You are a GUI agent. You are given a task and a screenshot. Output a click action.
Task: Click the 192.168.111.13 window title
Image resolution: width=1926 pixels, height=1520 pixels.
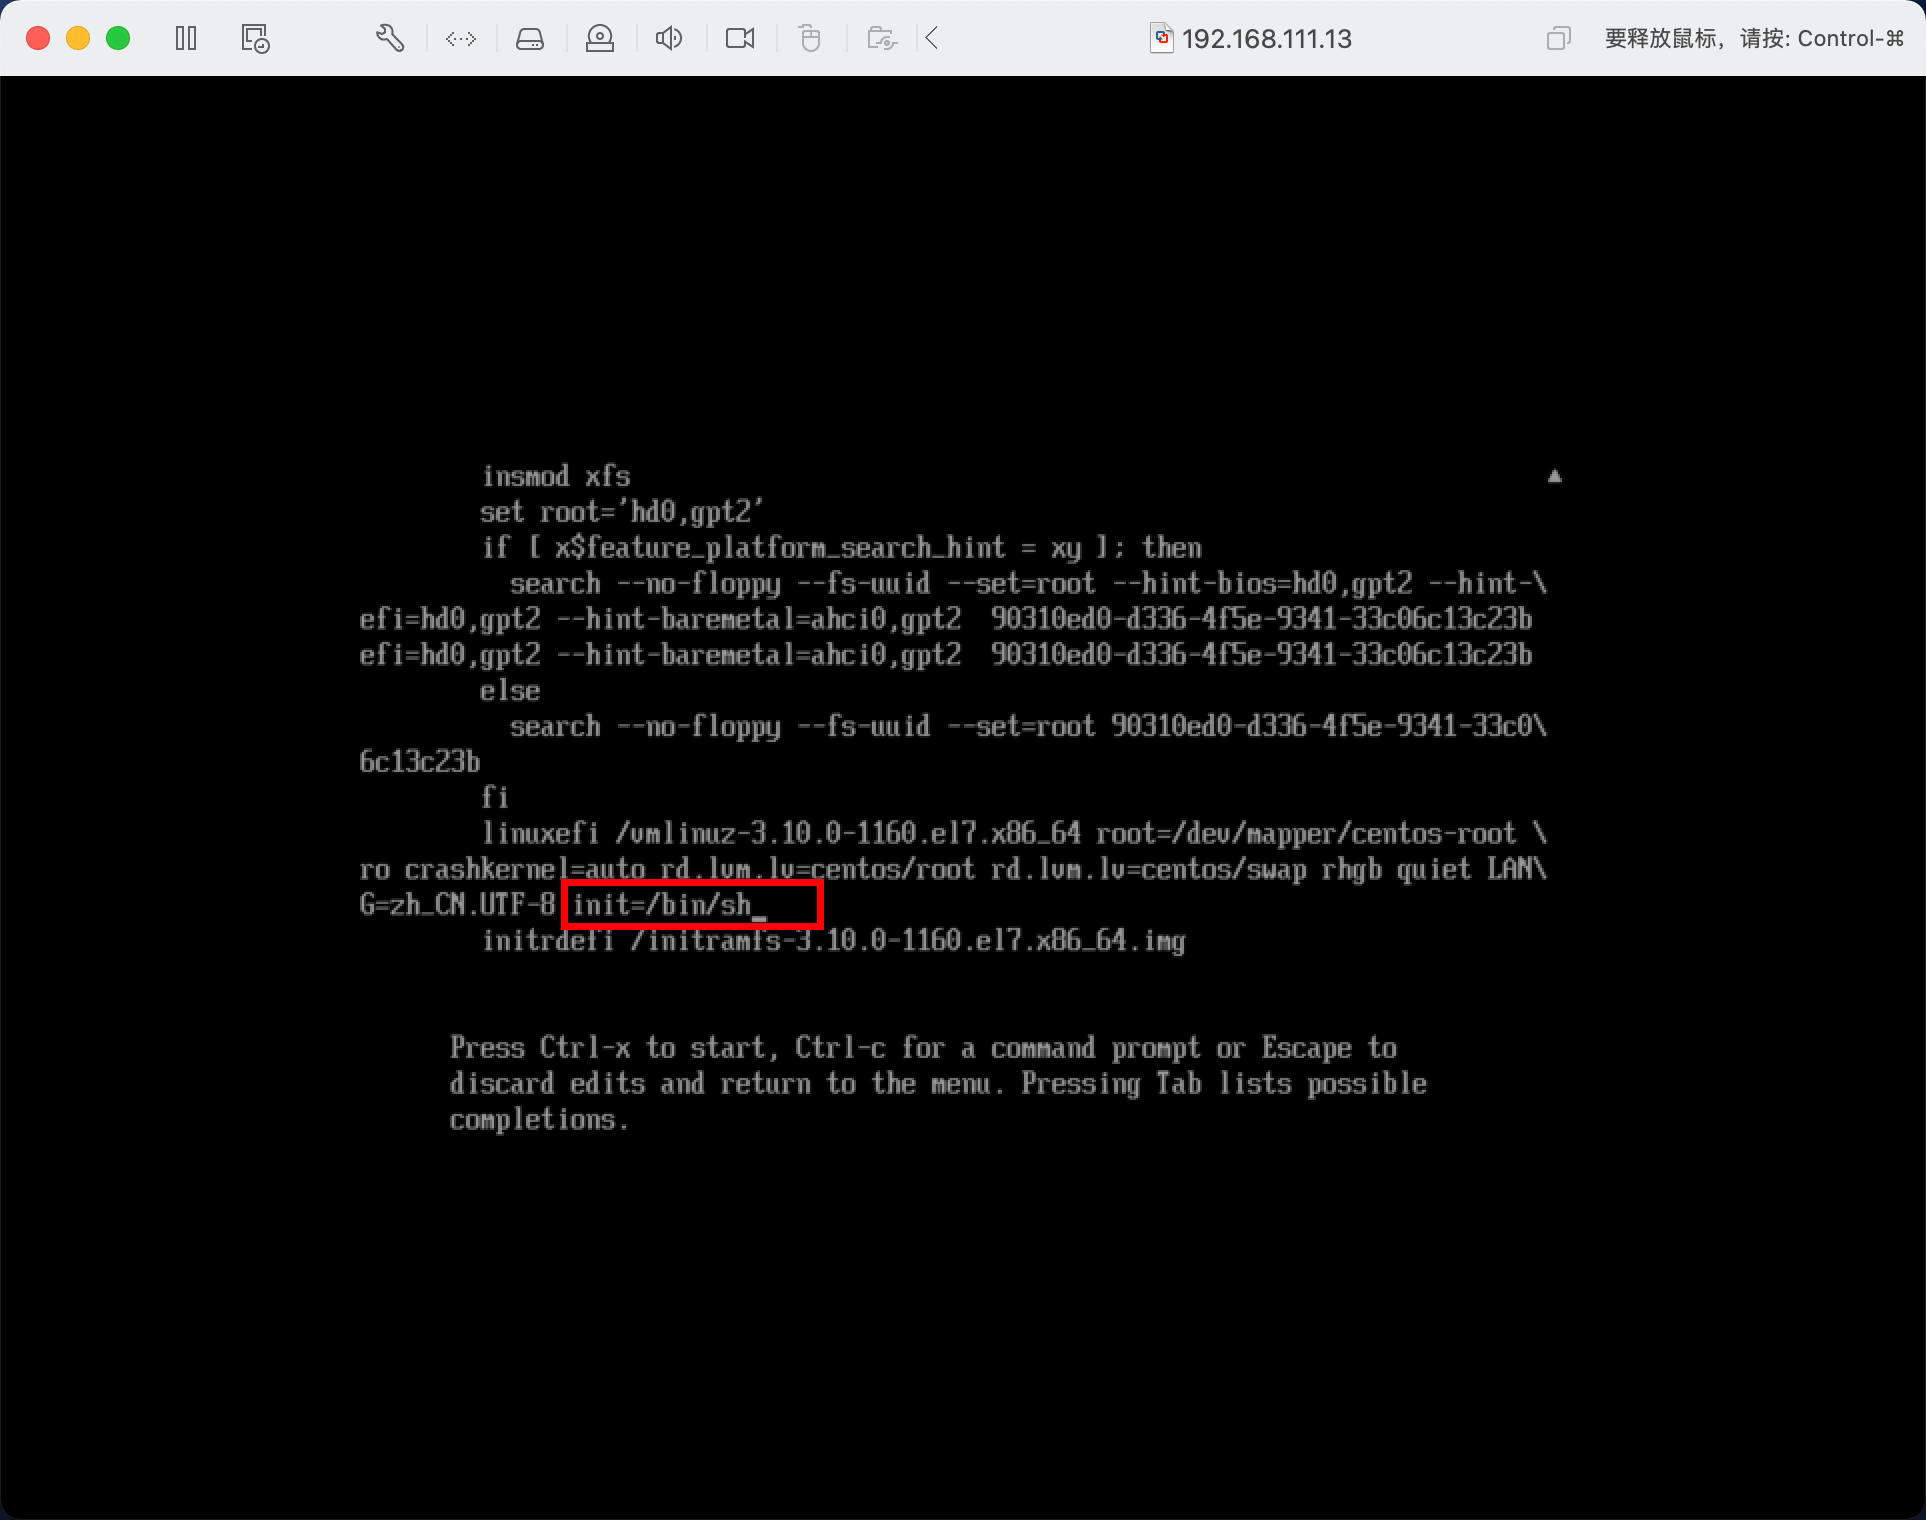click(x=1266, y=39)
